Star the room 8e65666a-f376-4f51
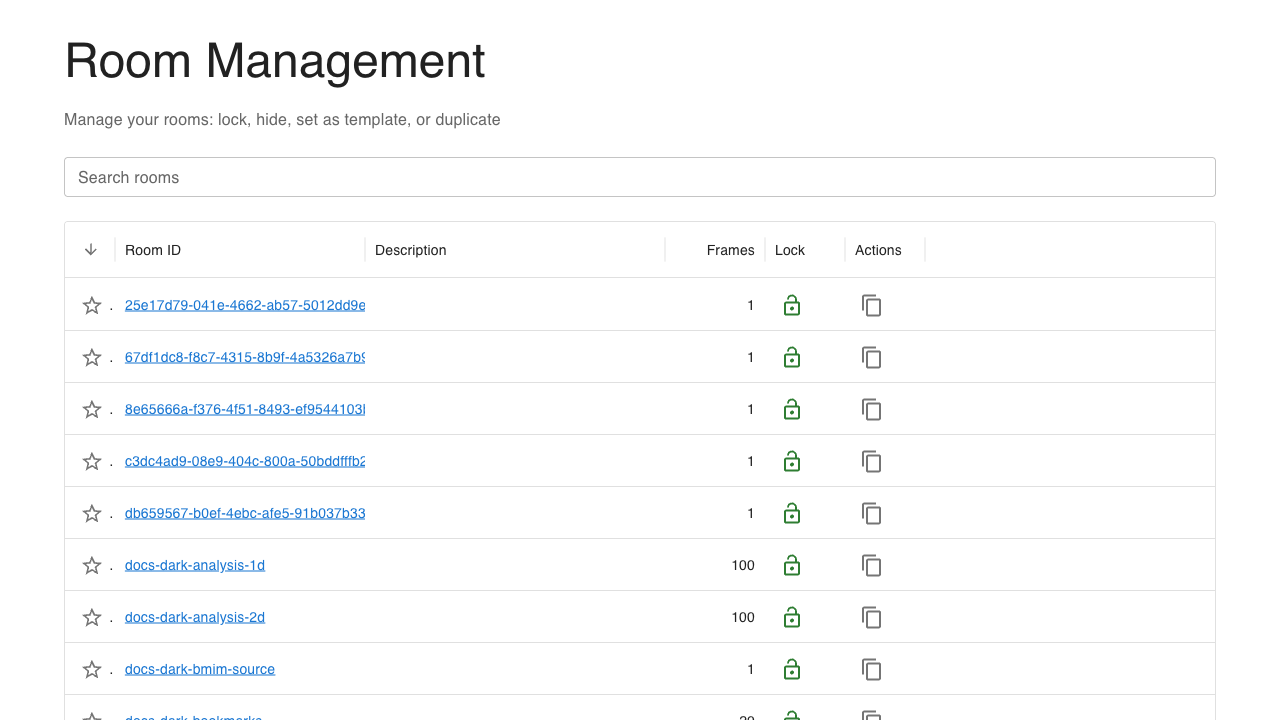Screen dimensions: 1280x720 [92, 409]
